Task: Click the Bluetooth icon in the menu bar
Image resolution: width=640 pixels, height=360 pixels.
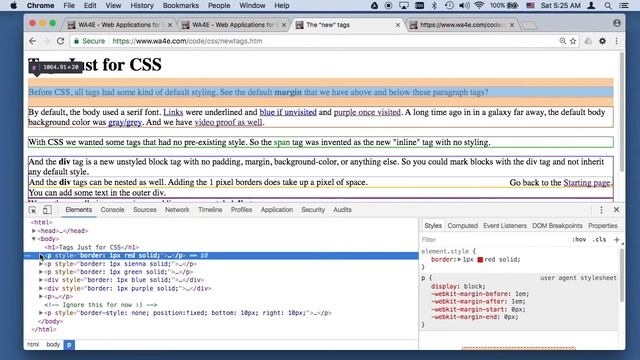Action: (x=434, y=5)
